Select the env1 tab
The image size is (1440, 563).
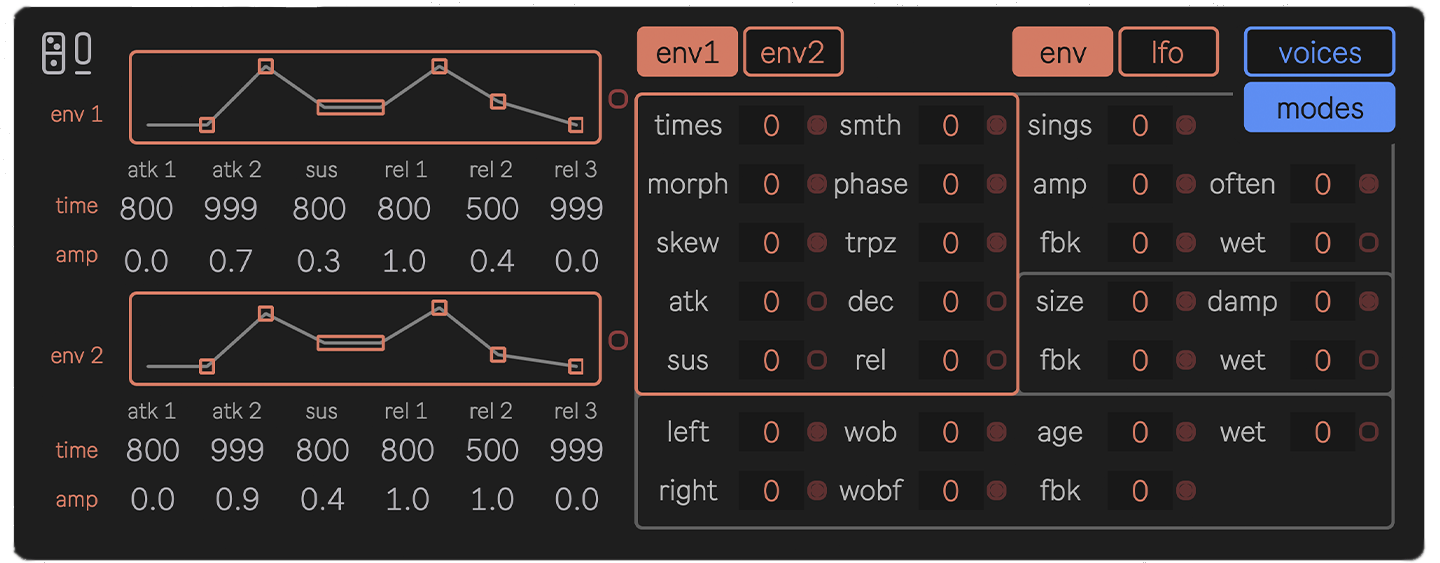click(x=687, y=52)
